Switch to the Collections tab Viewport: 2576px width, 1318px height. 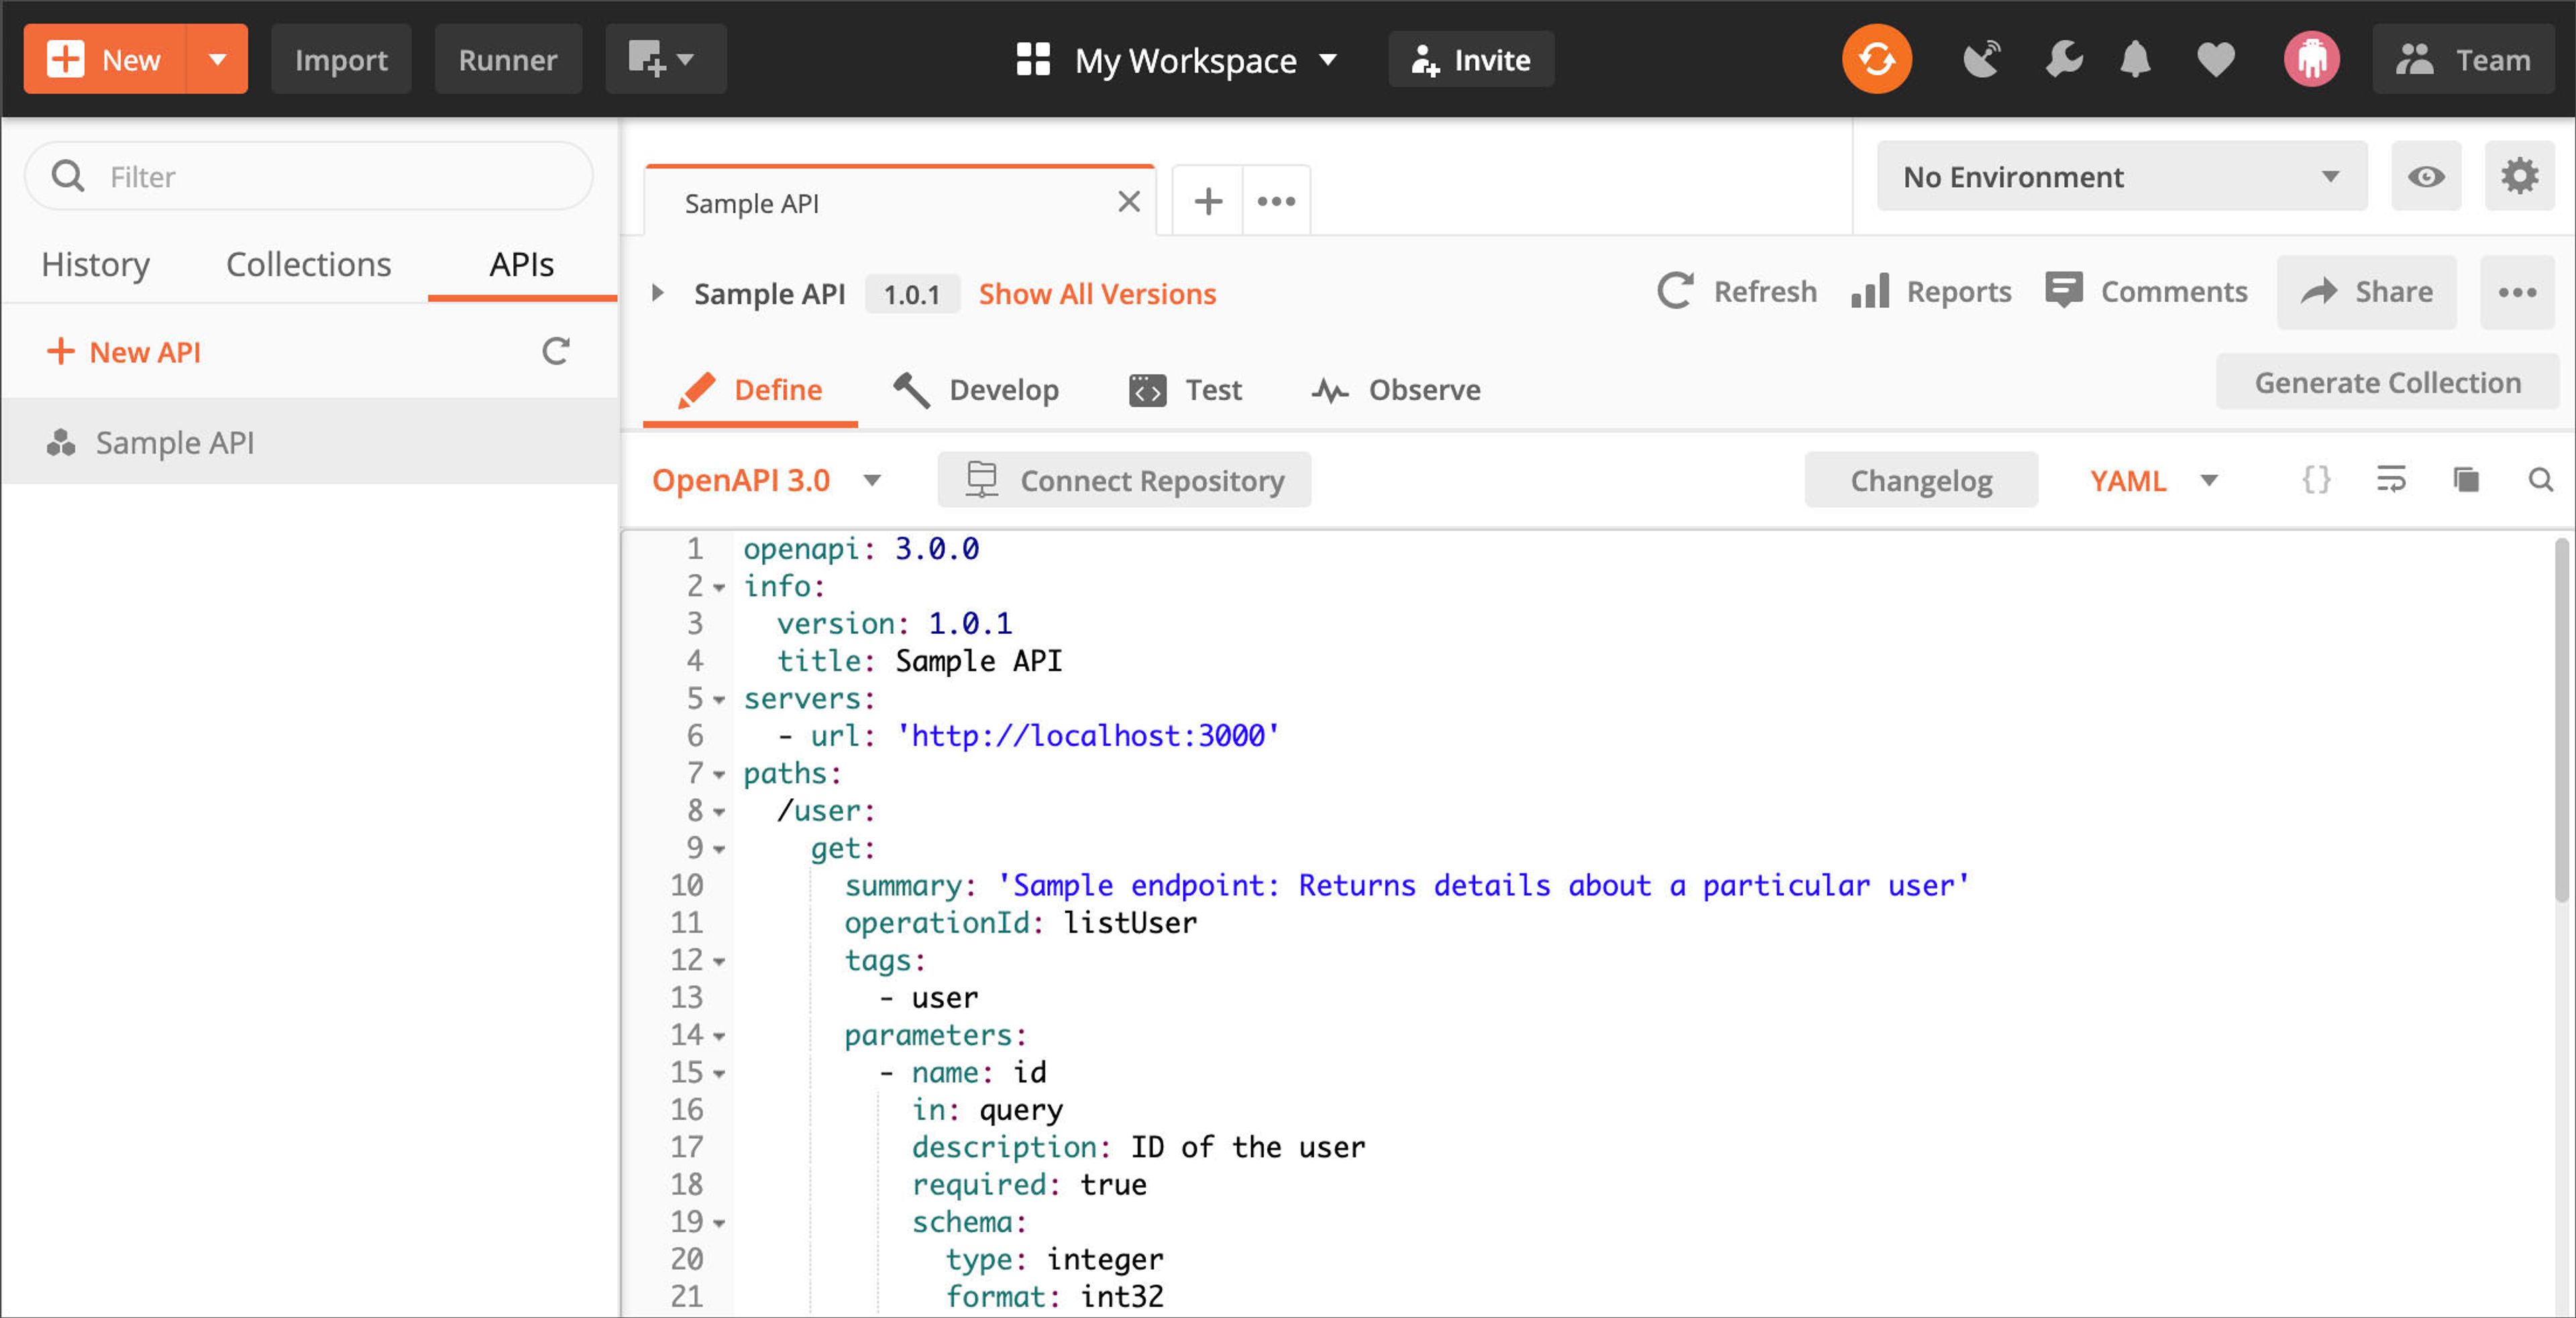(308, 264)
